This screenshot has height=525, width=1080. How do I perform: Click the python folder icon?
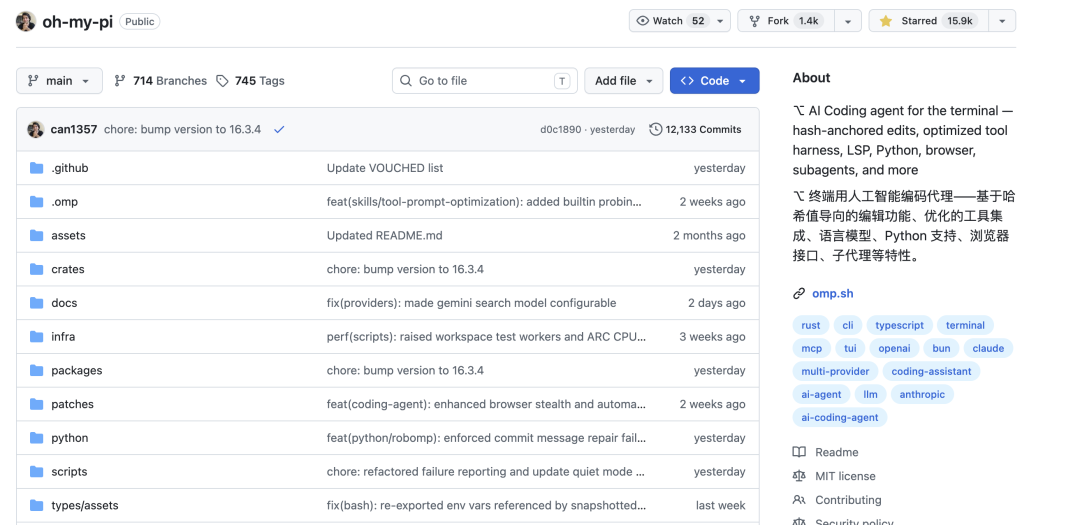[37, 438]
